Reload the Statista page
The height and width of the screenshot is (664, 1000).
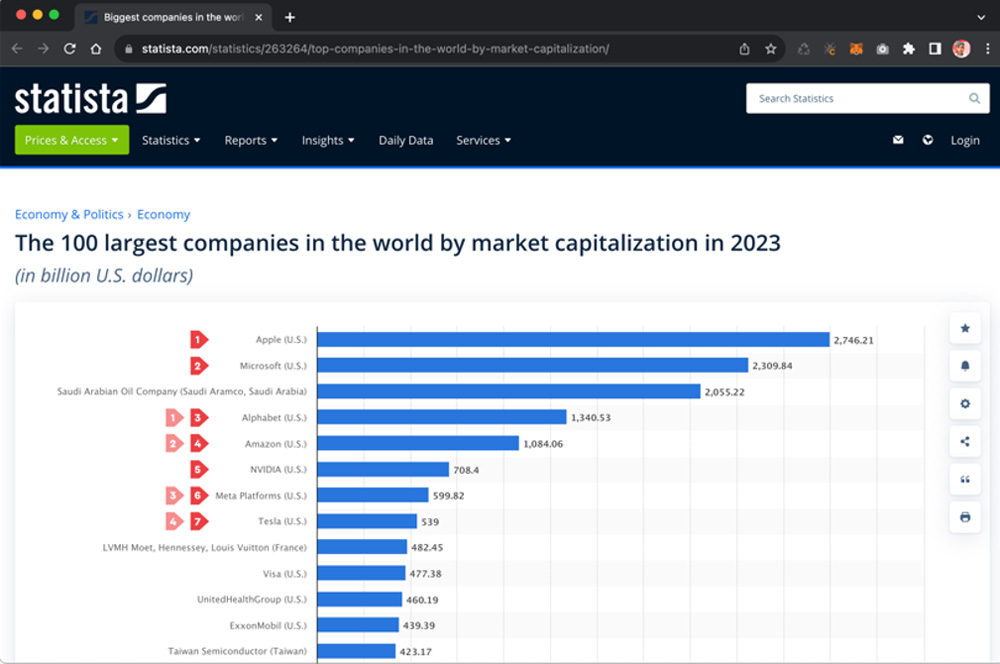tap(70, 48)
